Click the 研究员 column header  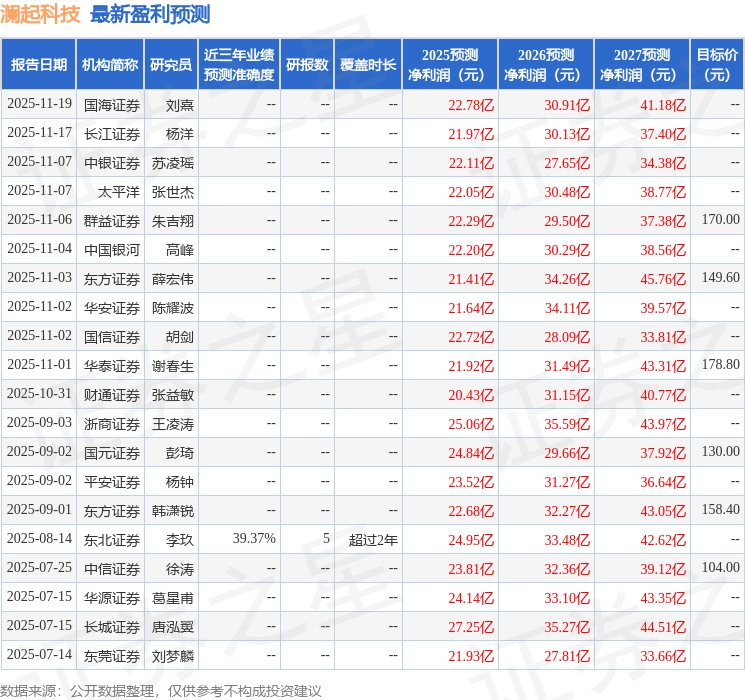tap(171, 65)
